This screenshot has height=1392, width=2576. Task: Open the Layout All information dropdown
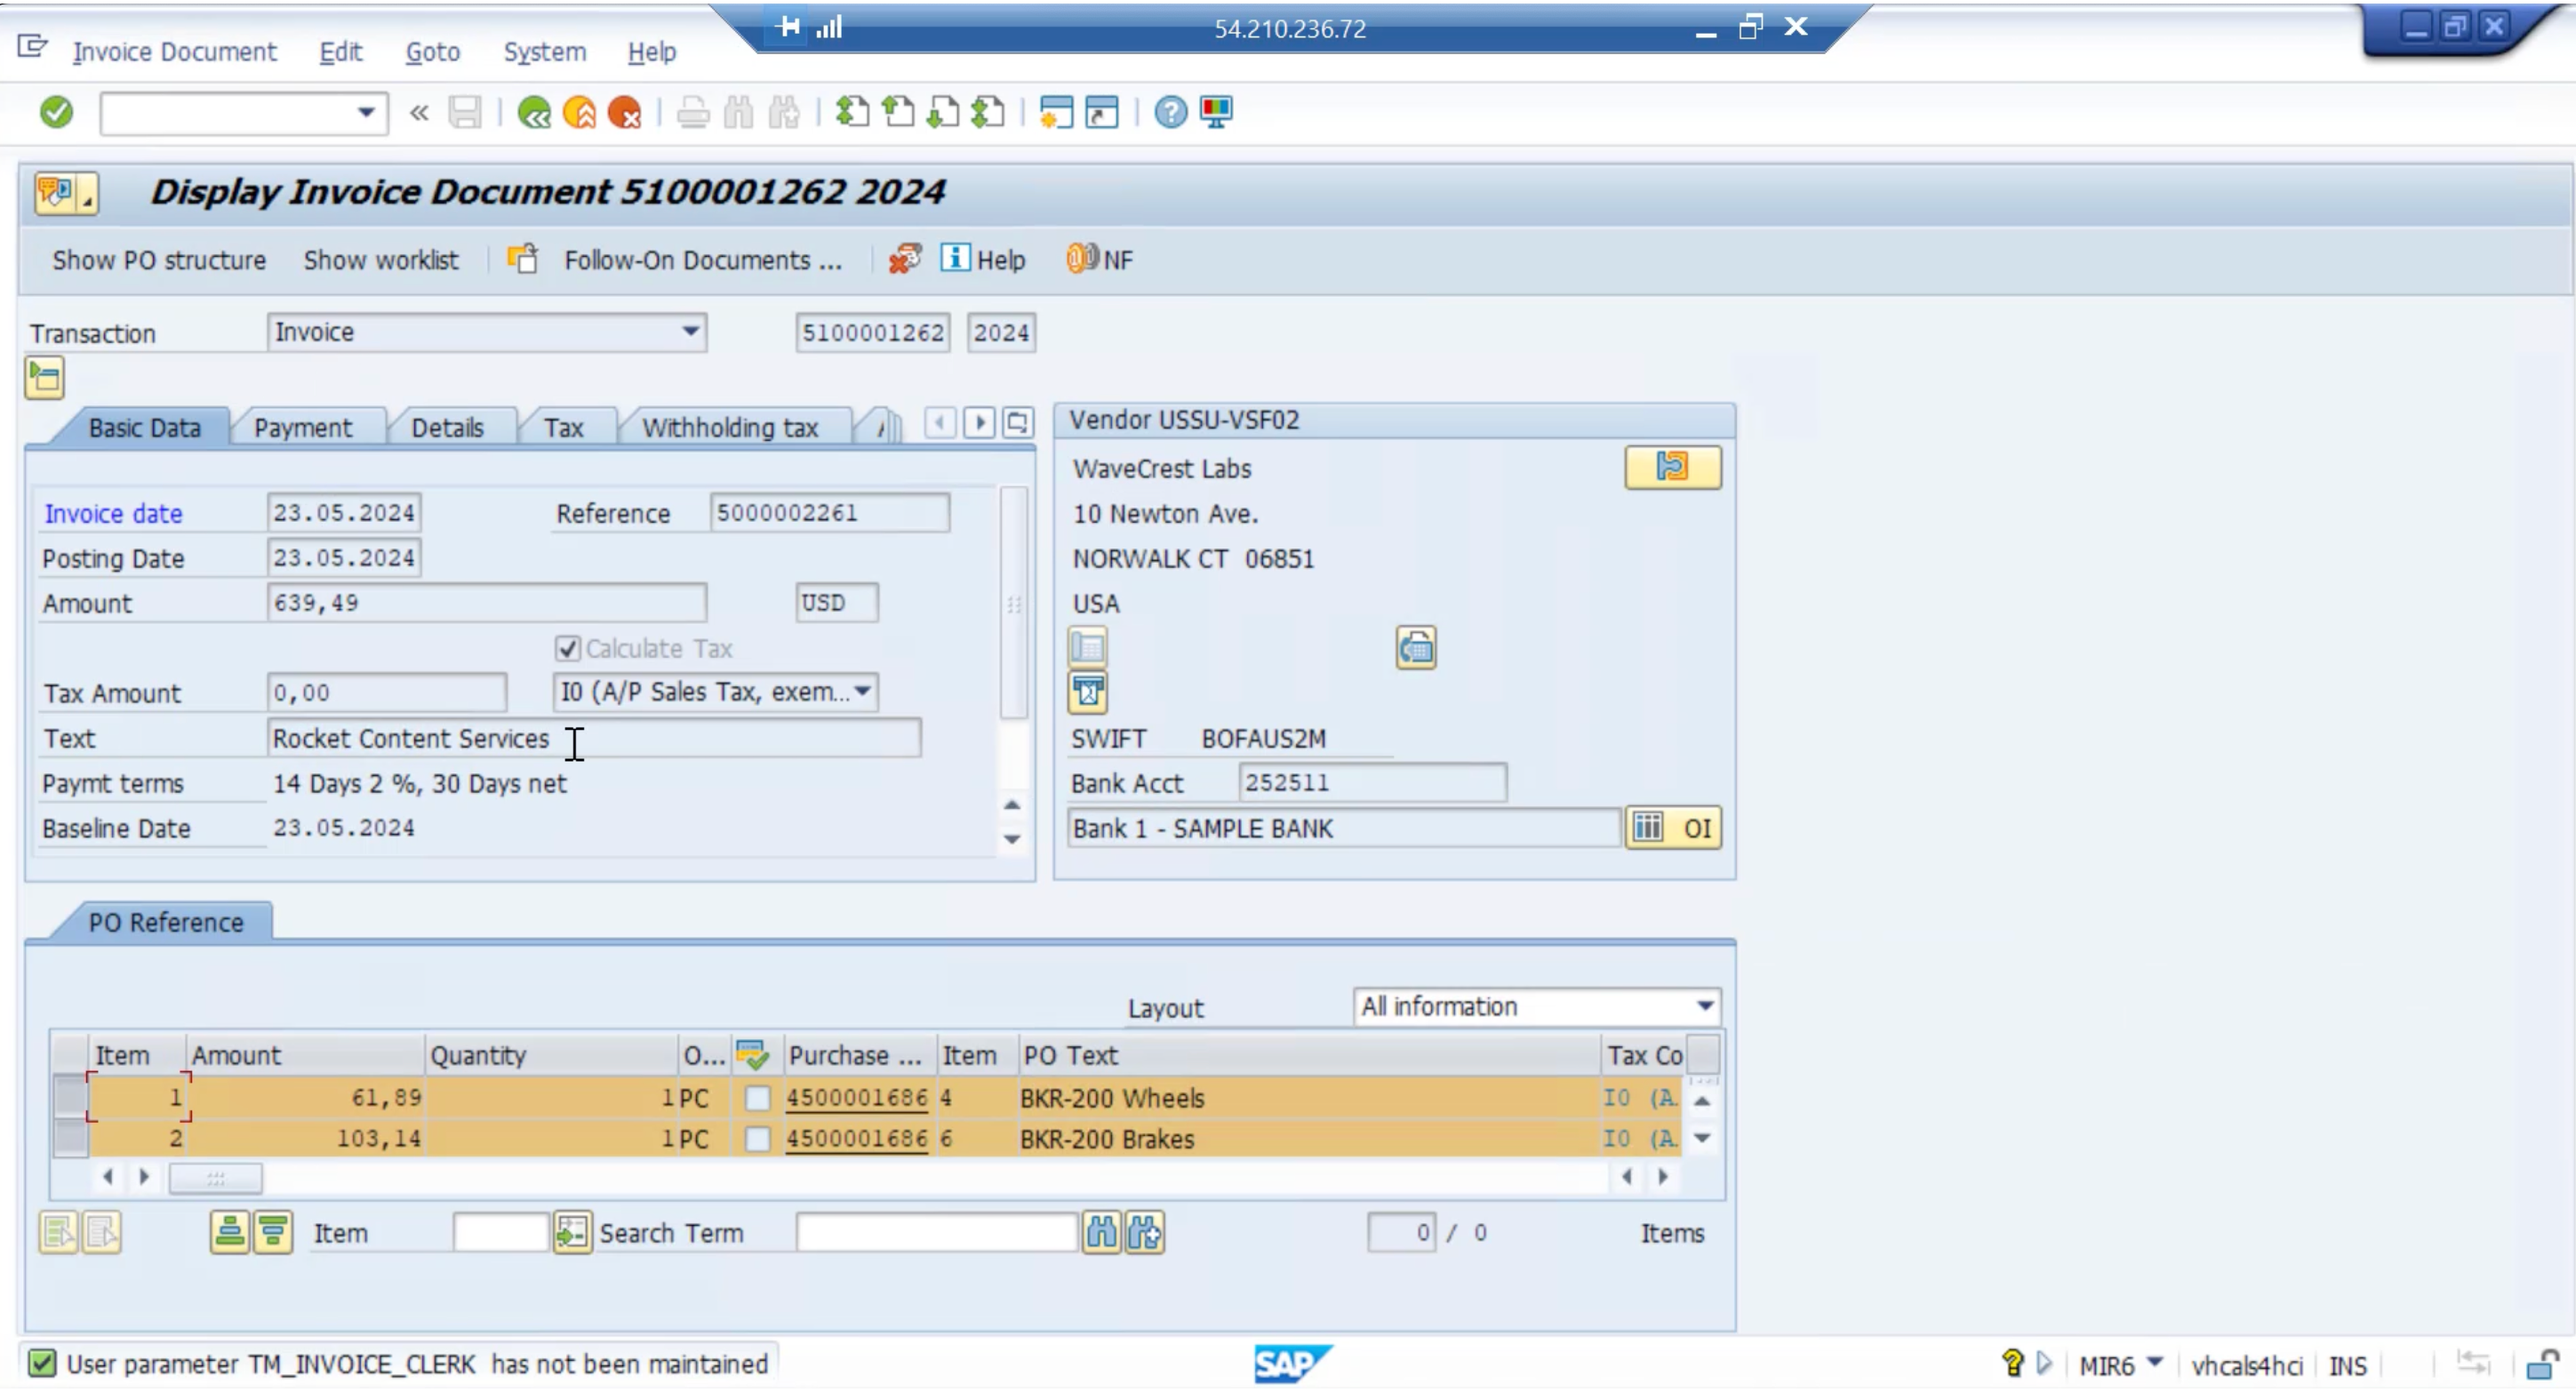1704,1006
